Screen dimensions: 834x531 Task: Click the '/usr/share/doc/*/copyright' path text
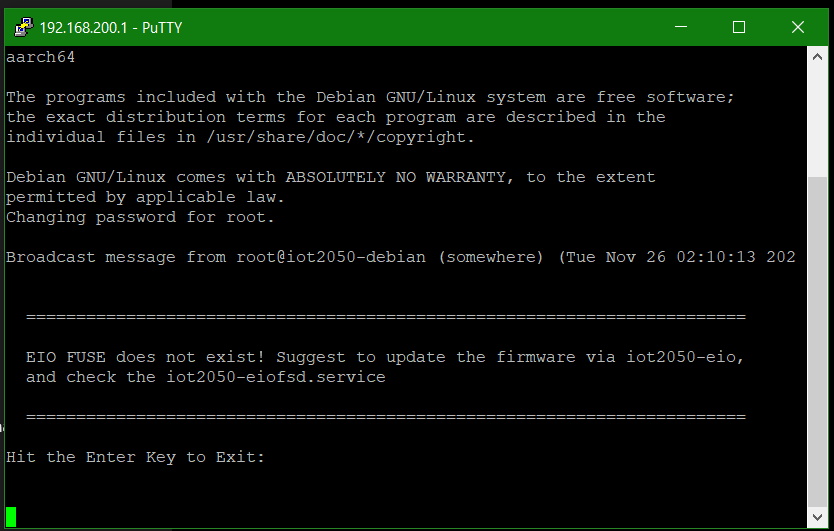pyautogui.click(x=336, y=137)
